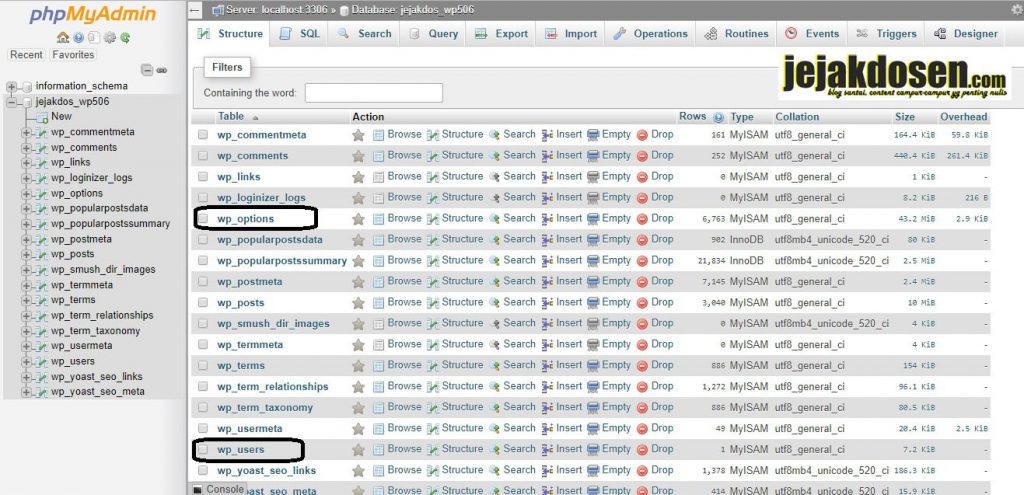Open the wp_options table link
Viewport: 1024px width, 495px height.
[x=246, y=219]
